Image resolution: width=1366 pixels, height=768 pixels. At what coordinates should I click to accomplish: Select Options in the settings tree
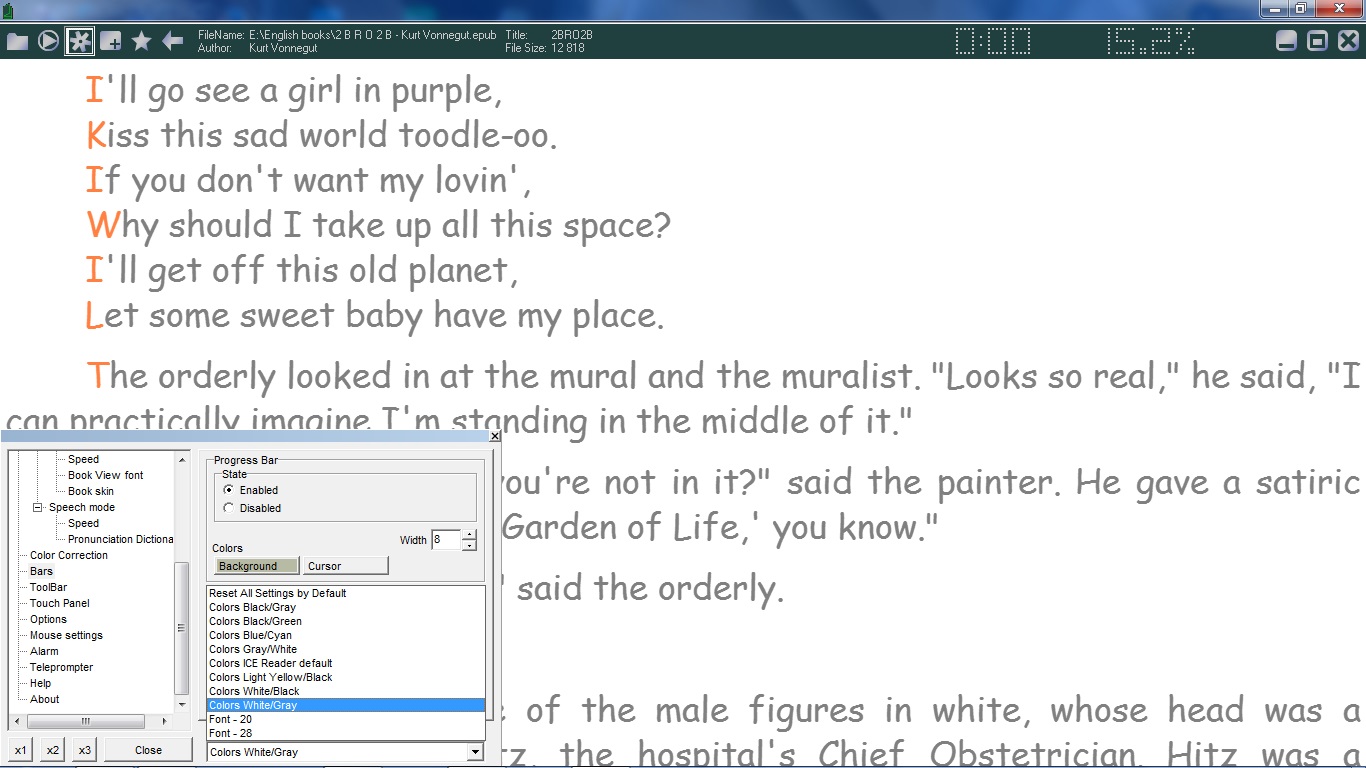(x=48, y=619)
